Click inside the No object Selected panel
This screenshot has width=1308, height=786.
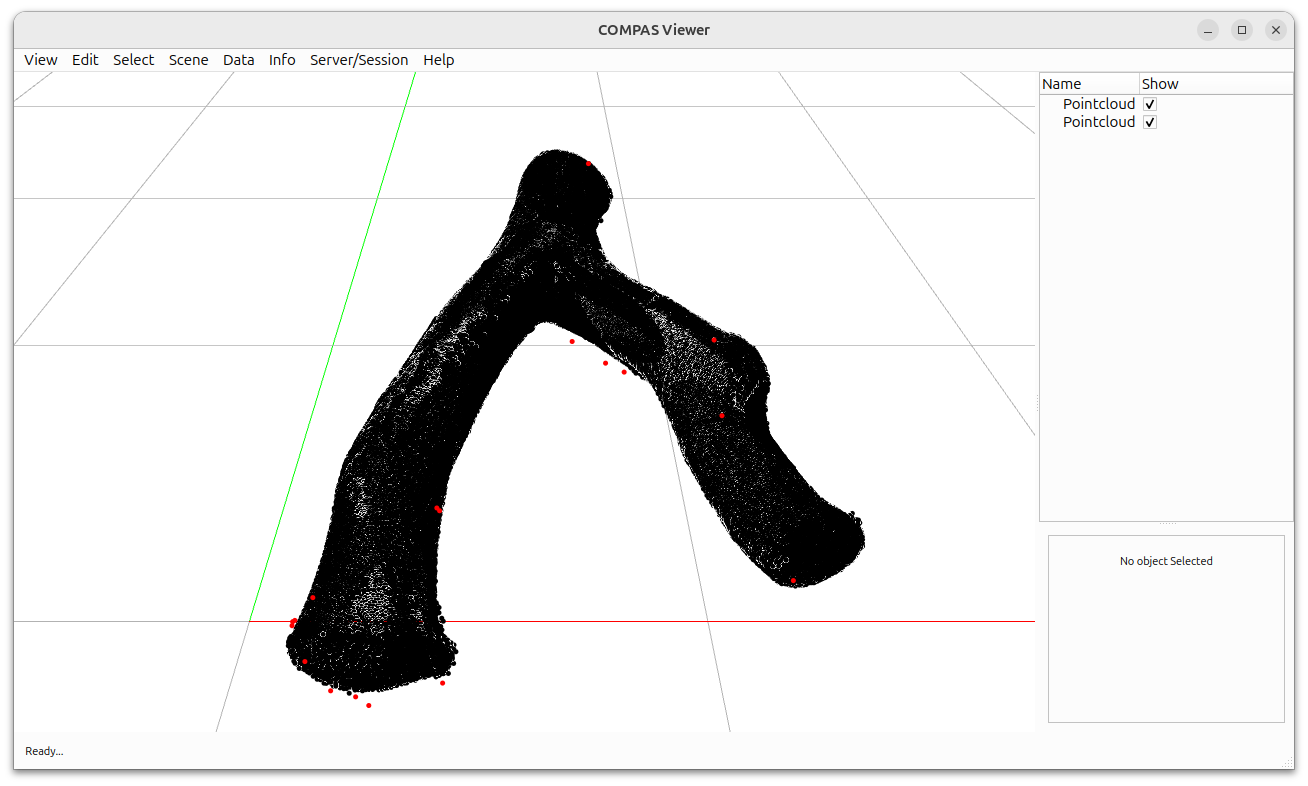click(1166, 628)
